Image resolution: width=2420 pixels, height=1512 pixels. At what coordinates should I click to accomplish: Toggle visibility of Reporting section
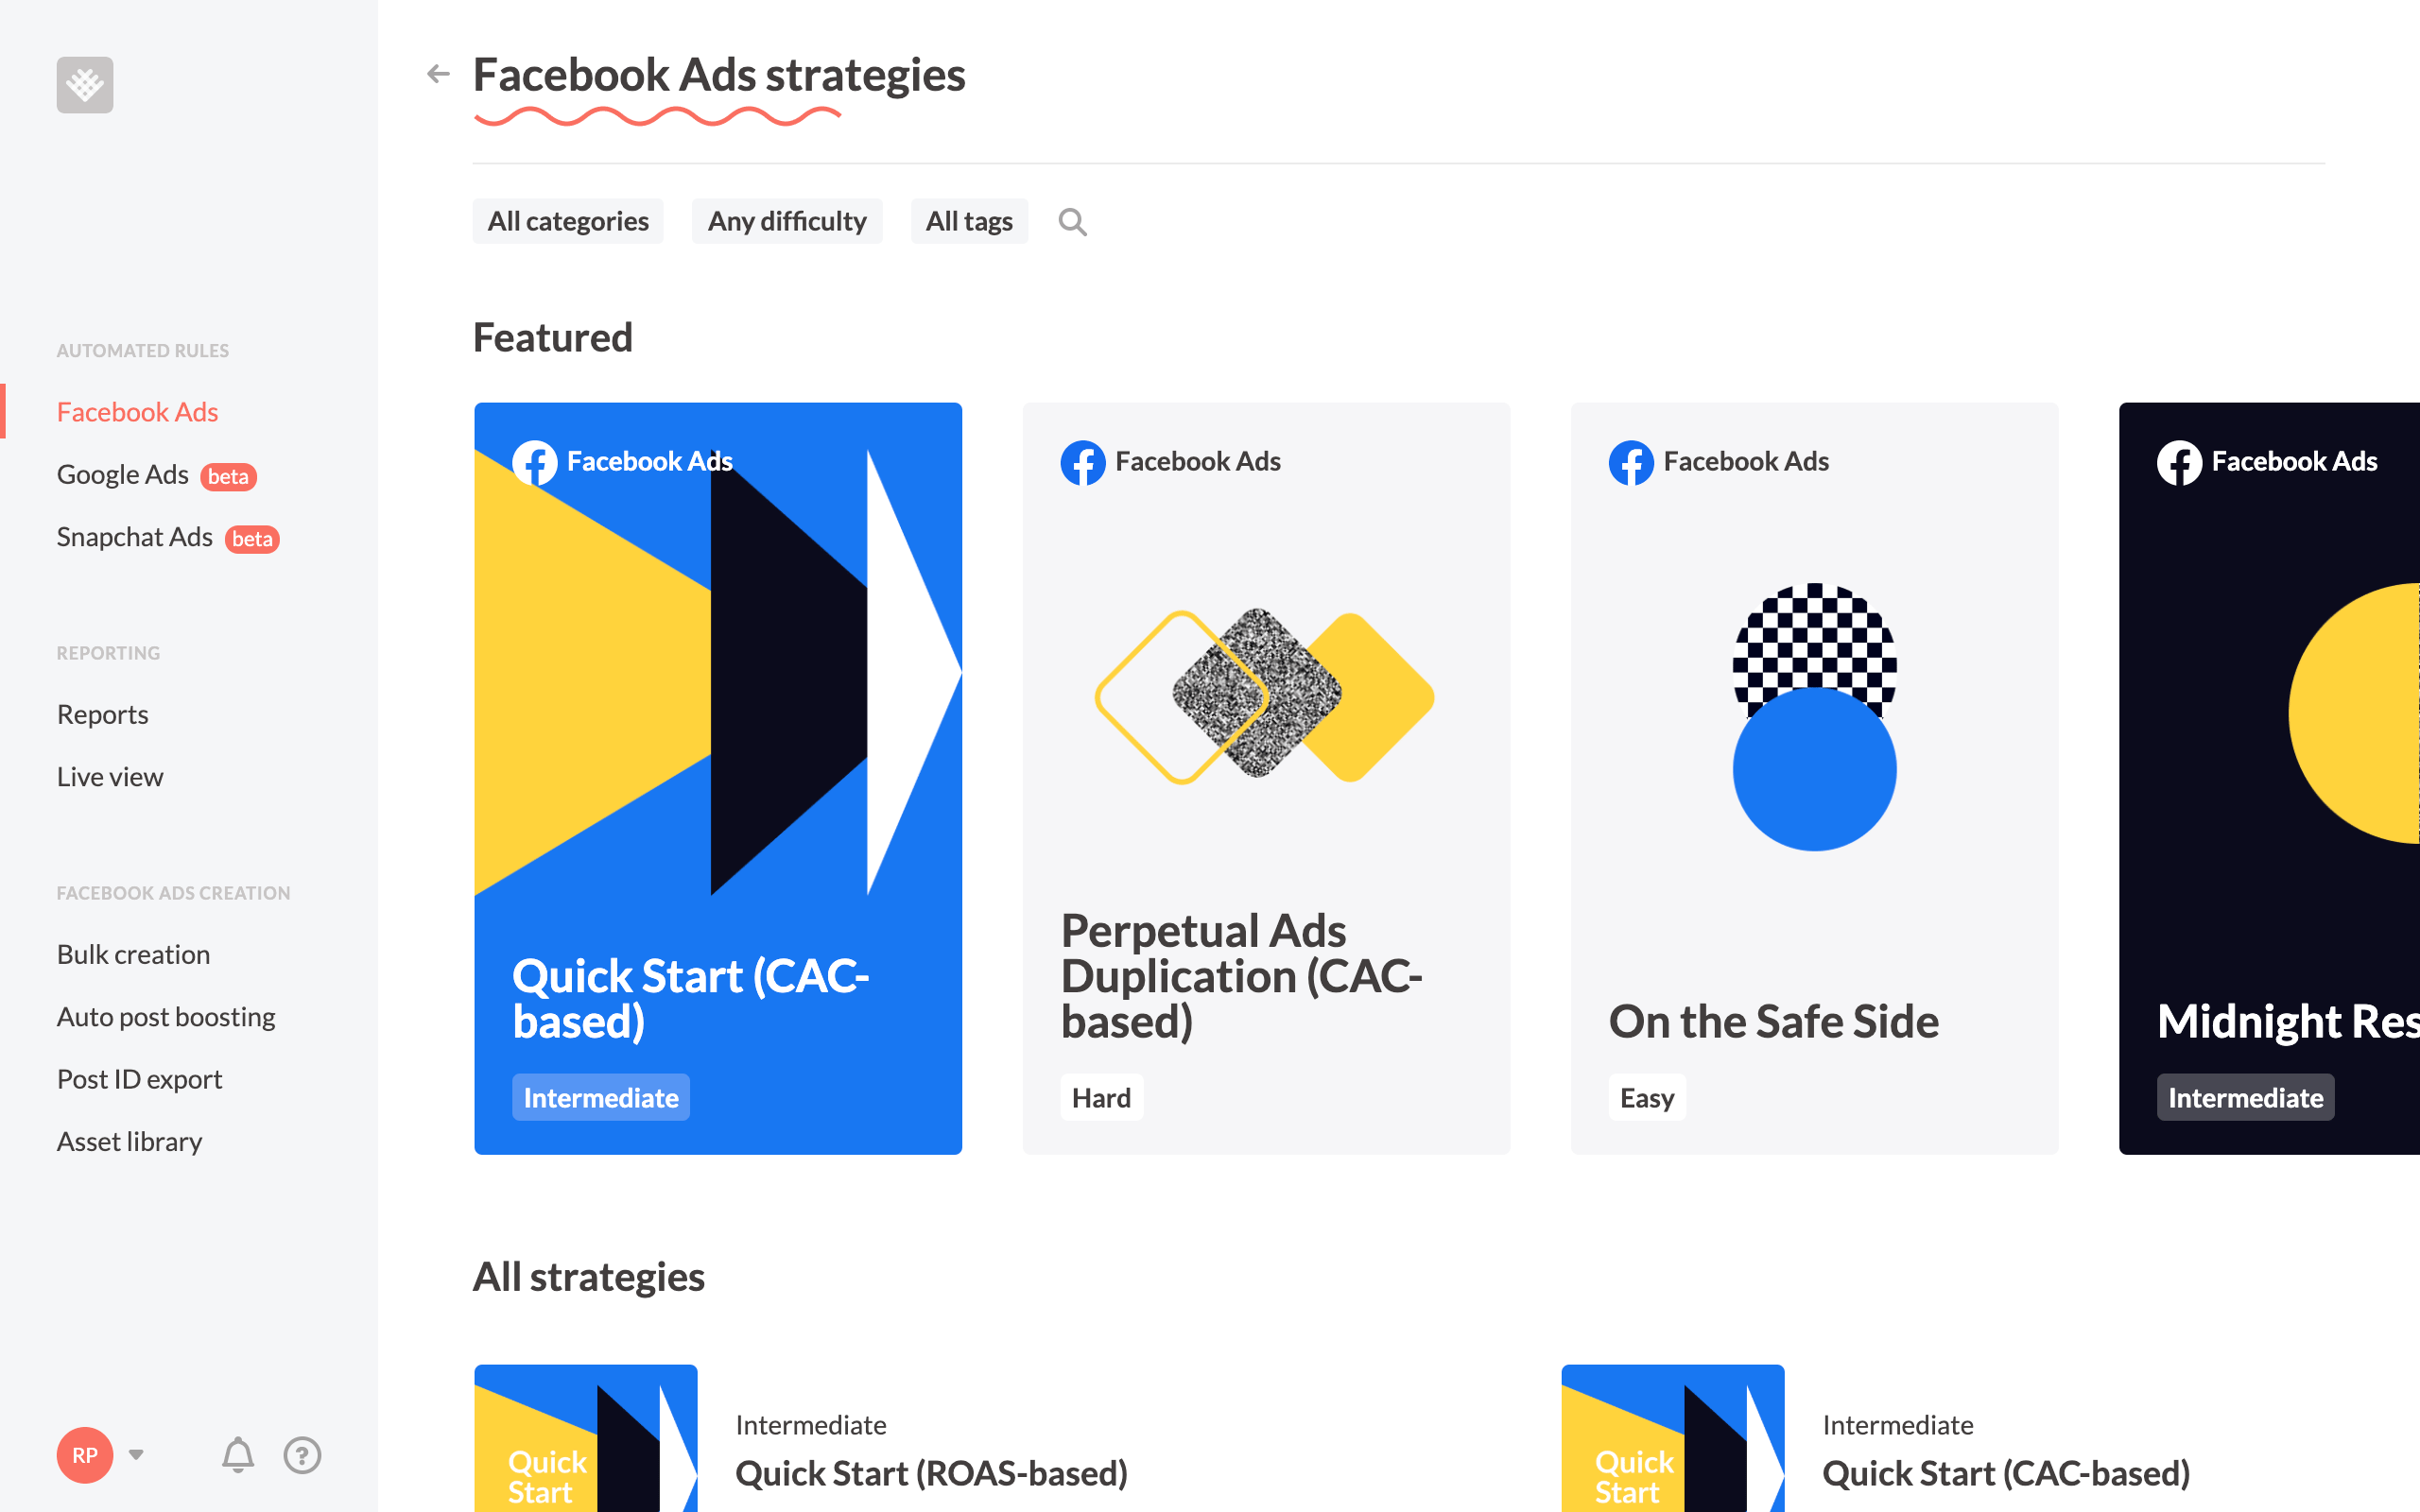click(x=108, y=651)
